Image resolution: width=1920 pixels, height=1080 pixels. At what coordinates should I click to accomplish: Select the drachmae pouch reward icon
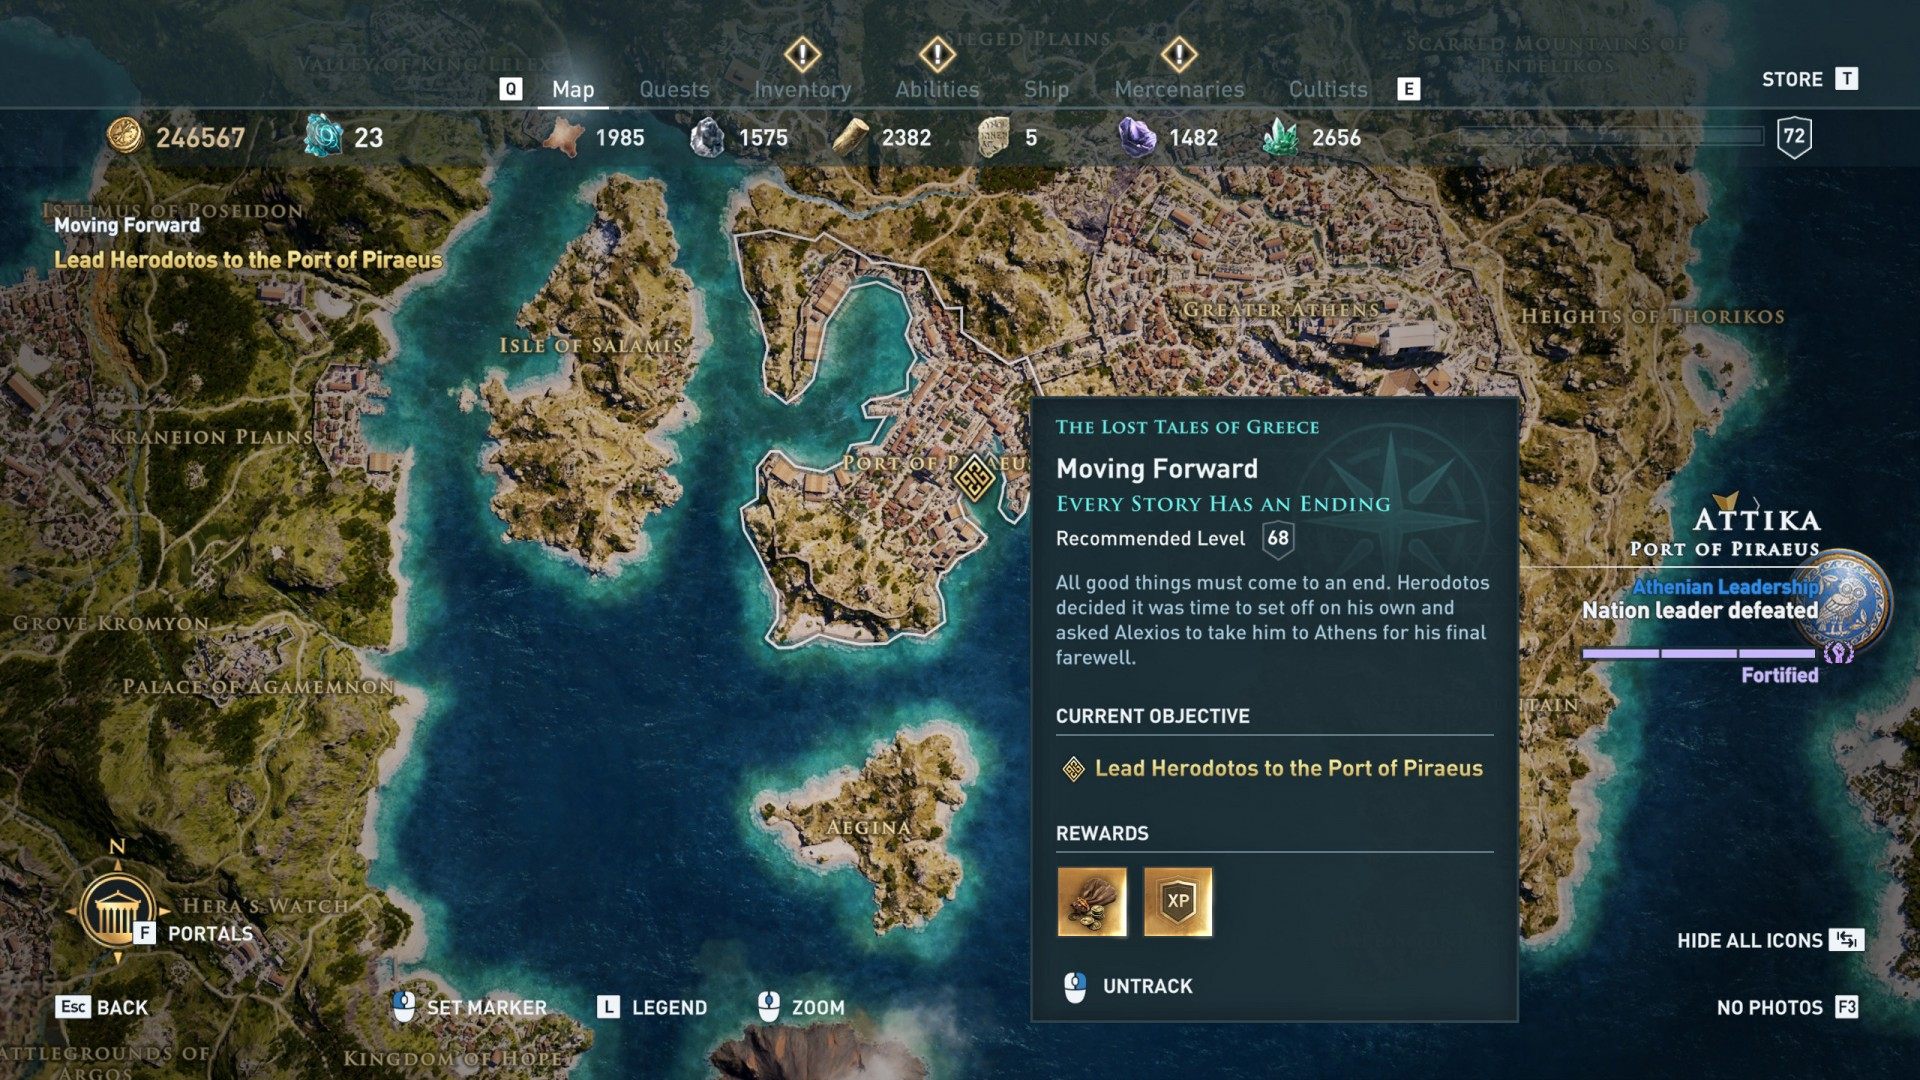[1092, 902]
